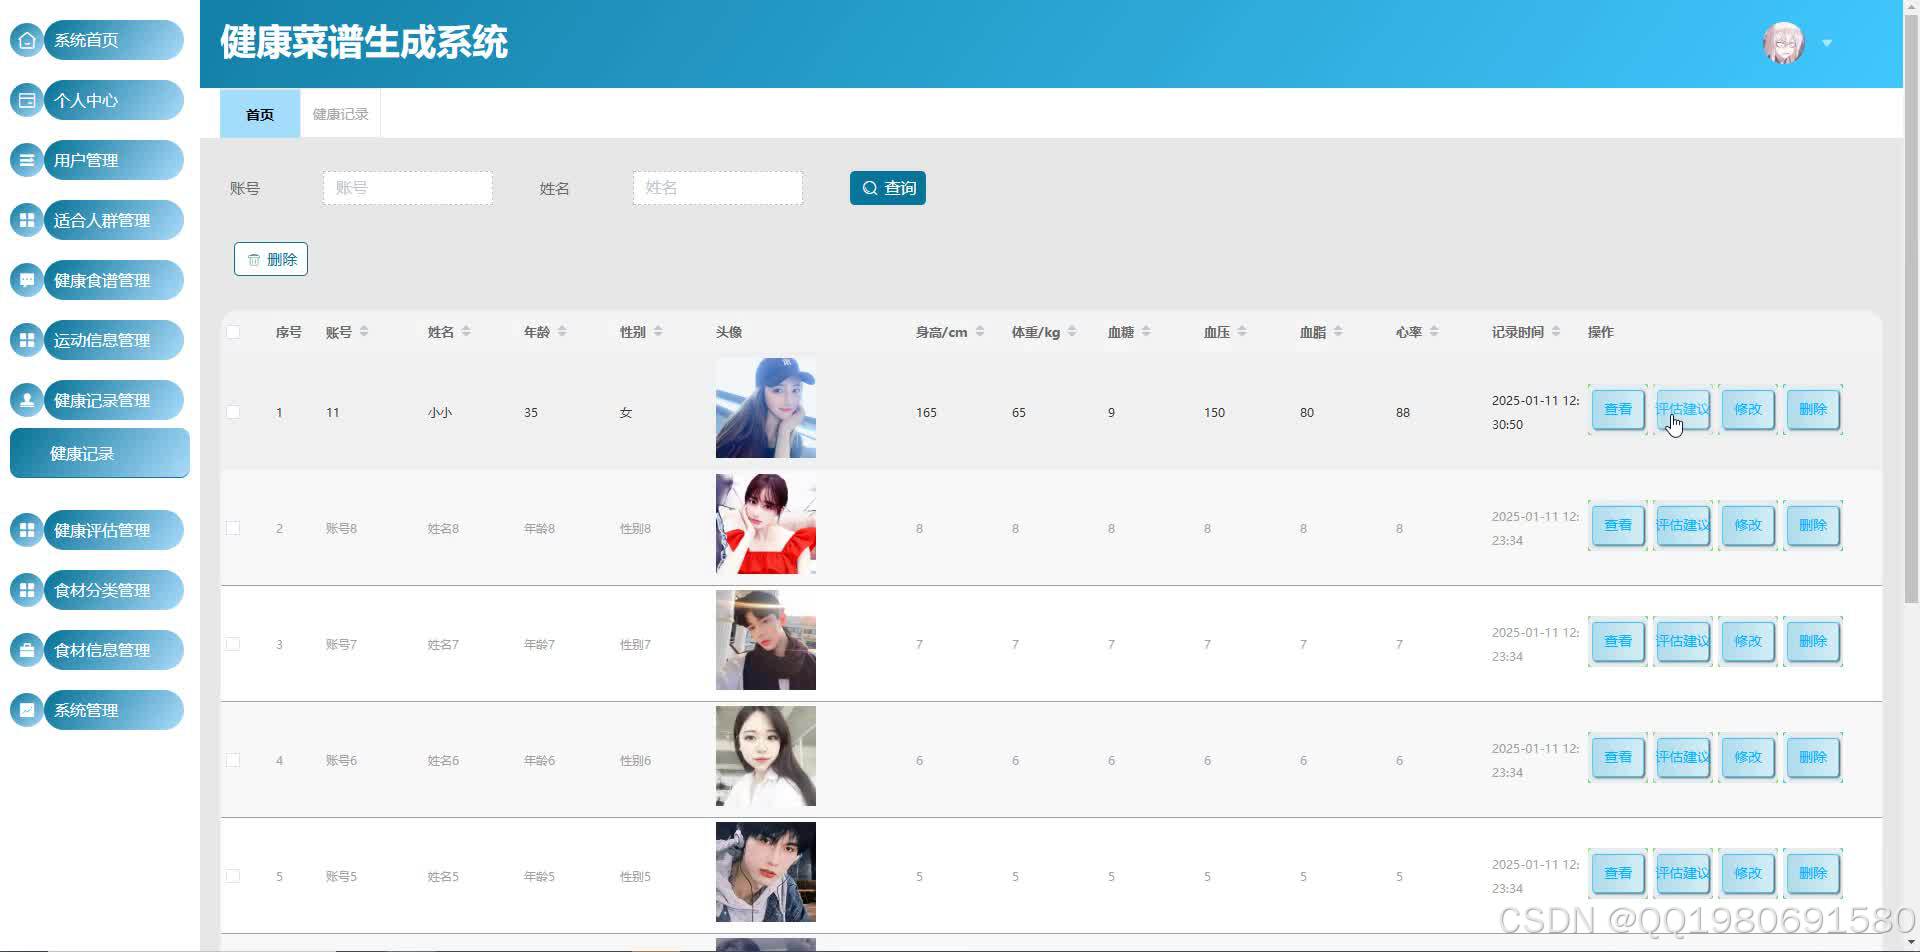Screen dimensions: 1920x952
Task: Check the checkbox for row 1 (小小)
Action: pos(233,412)
